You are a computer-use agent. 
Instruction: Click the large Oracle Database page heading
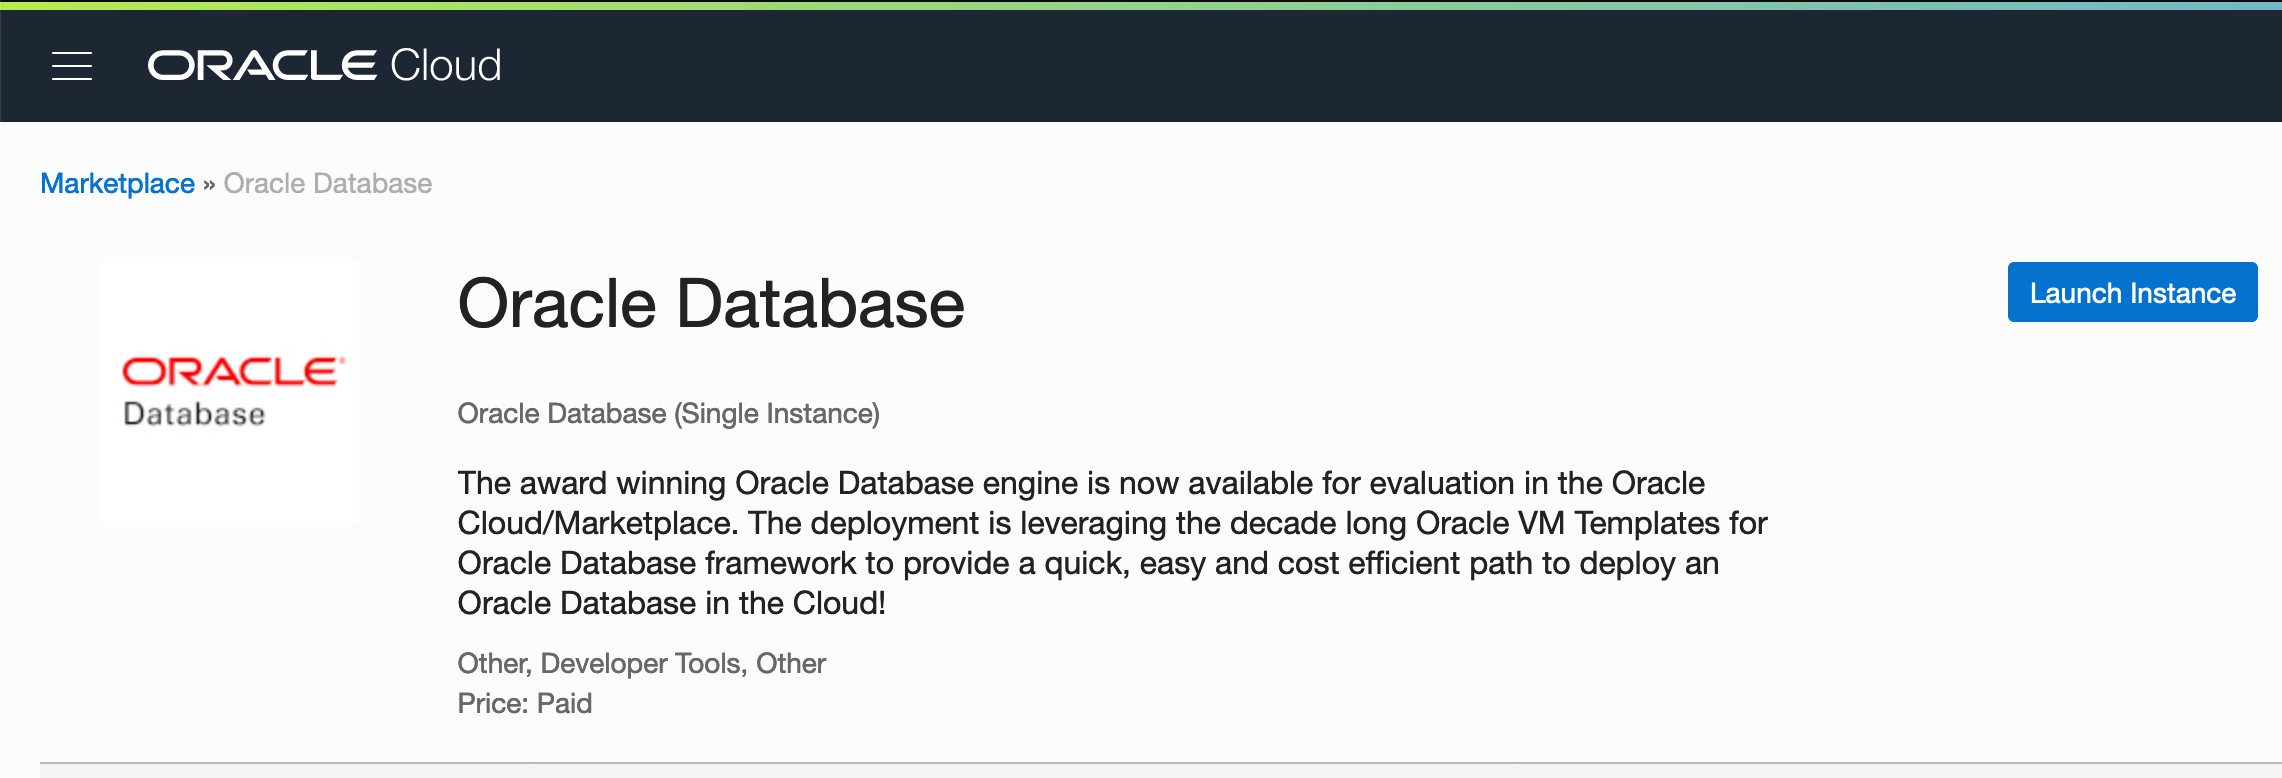pos(710,303)
